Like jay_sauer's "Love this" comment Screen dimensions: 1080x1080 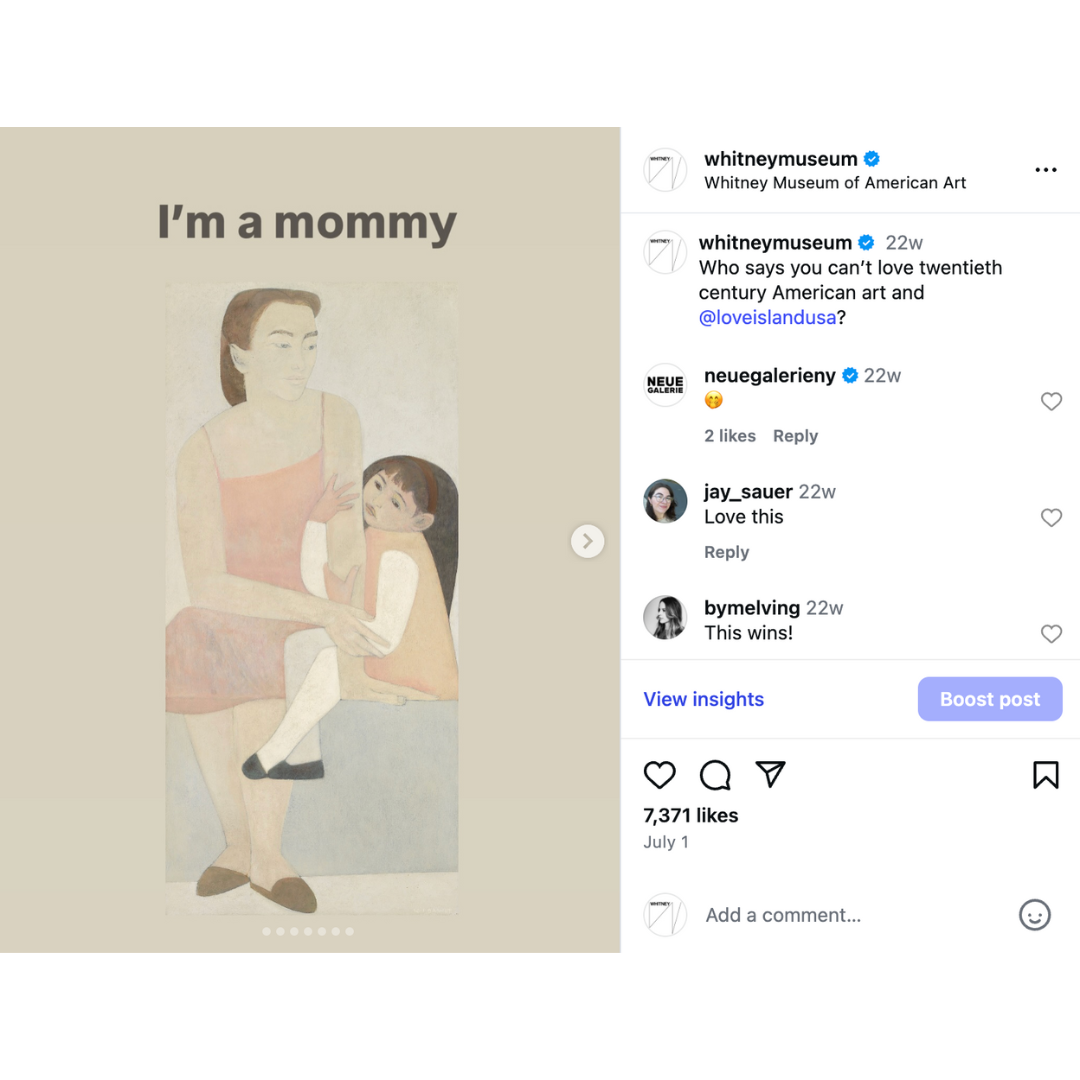(1051, 517)
